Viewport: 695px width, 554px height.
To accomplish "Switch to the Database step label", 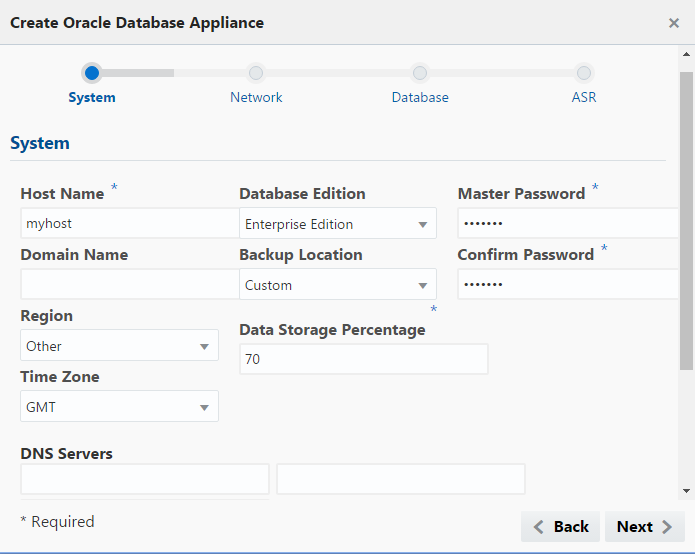I will tap(420, 98).
